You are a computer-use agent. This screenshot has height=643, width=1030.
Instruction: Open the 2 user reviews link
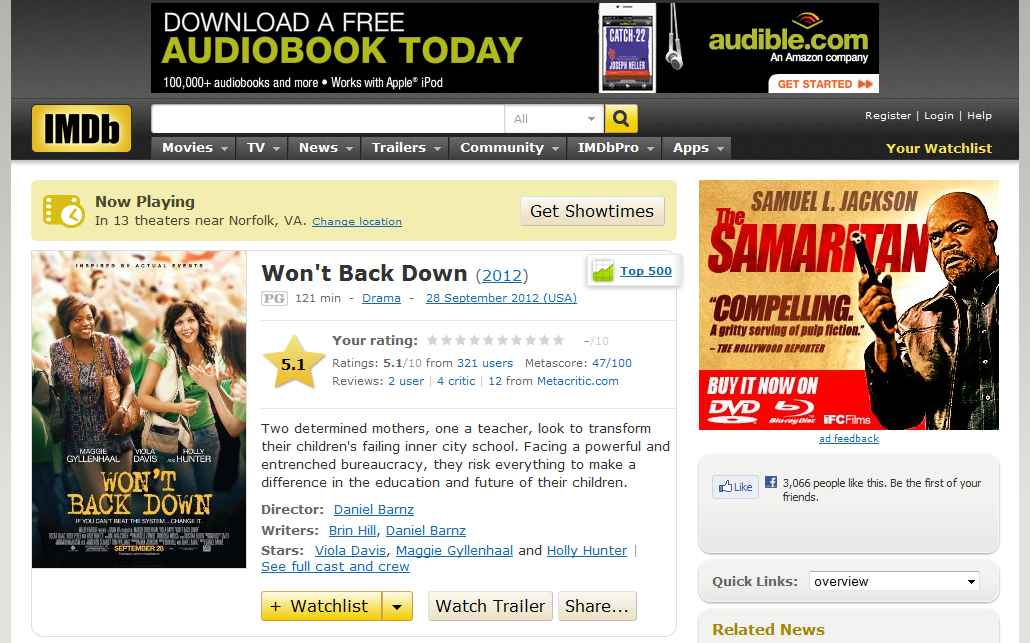click(406, 381)
